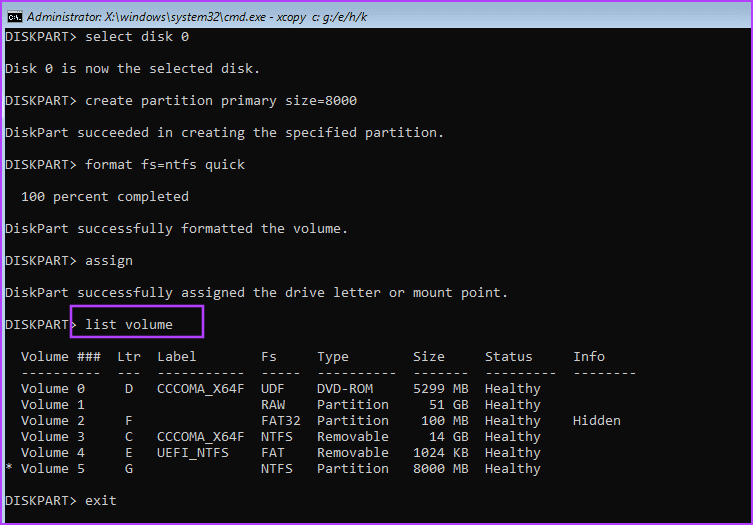This screenshot has height=525, width=753.
Task: Click 'UDF' file system cell
Action: (x=273, y=389)
